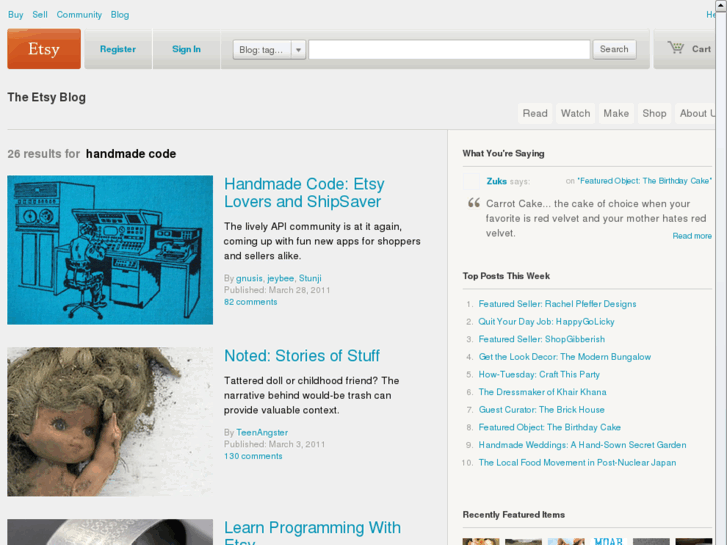727x545 pixels.
Task: Open 'Get the Look Decor: The Modern Bungalow'
Action: click(565, 357)
